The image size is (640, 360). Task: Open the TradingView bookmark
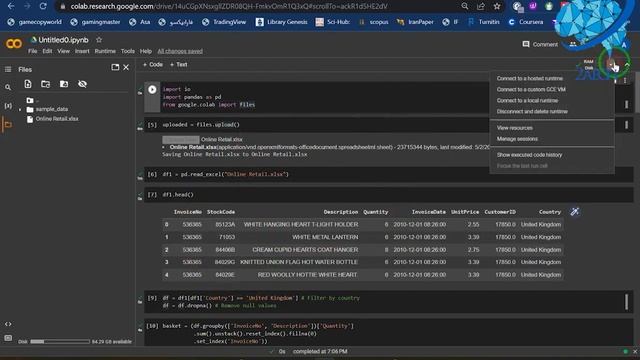tap(225, 22)
